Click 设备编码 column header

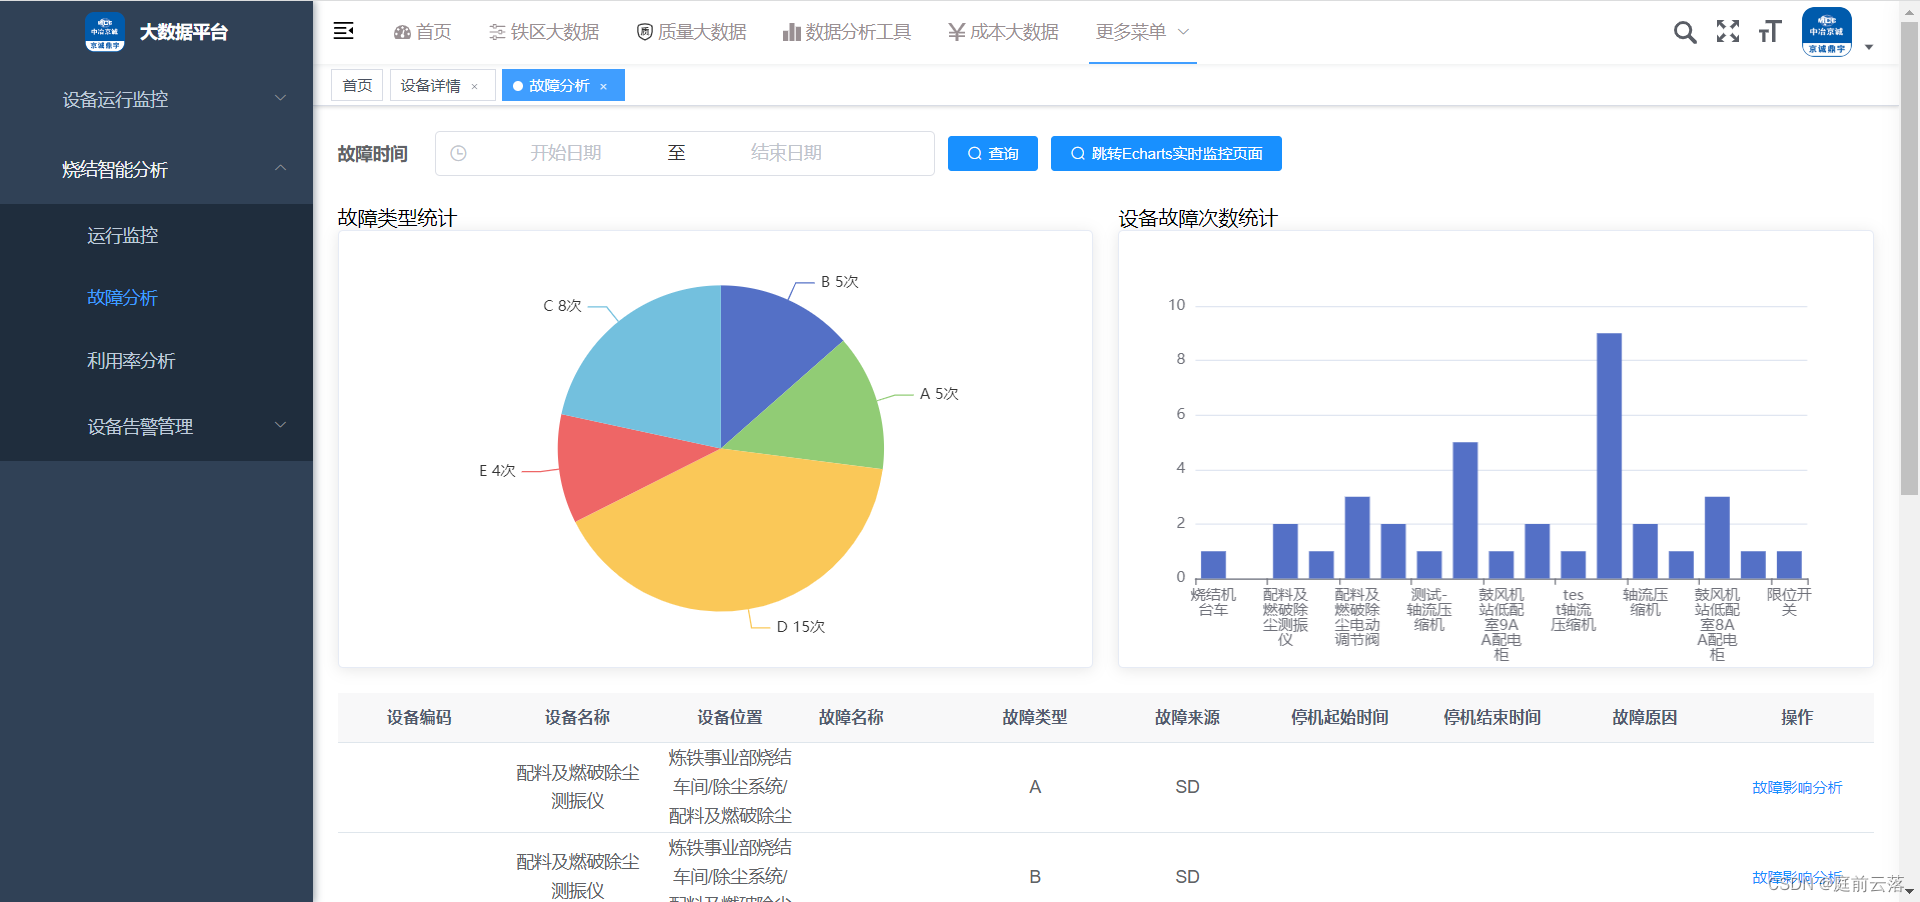pyautogui.click(x=419, y=717)
